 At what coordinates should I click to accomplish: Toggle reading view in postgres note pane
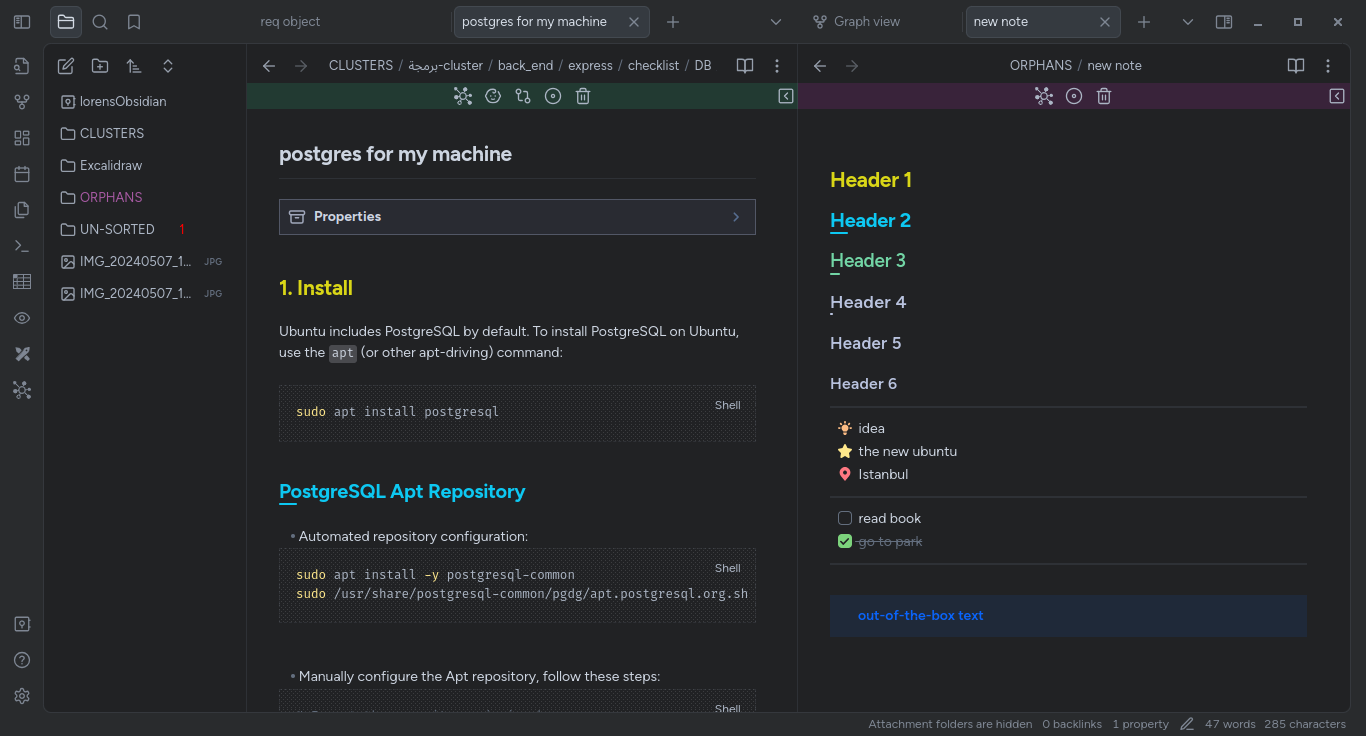point(745,66)
